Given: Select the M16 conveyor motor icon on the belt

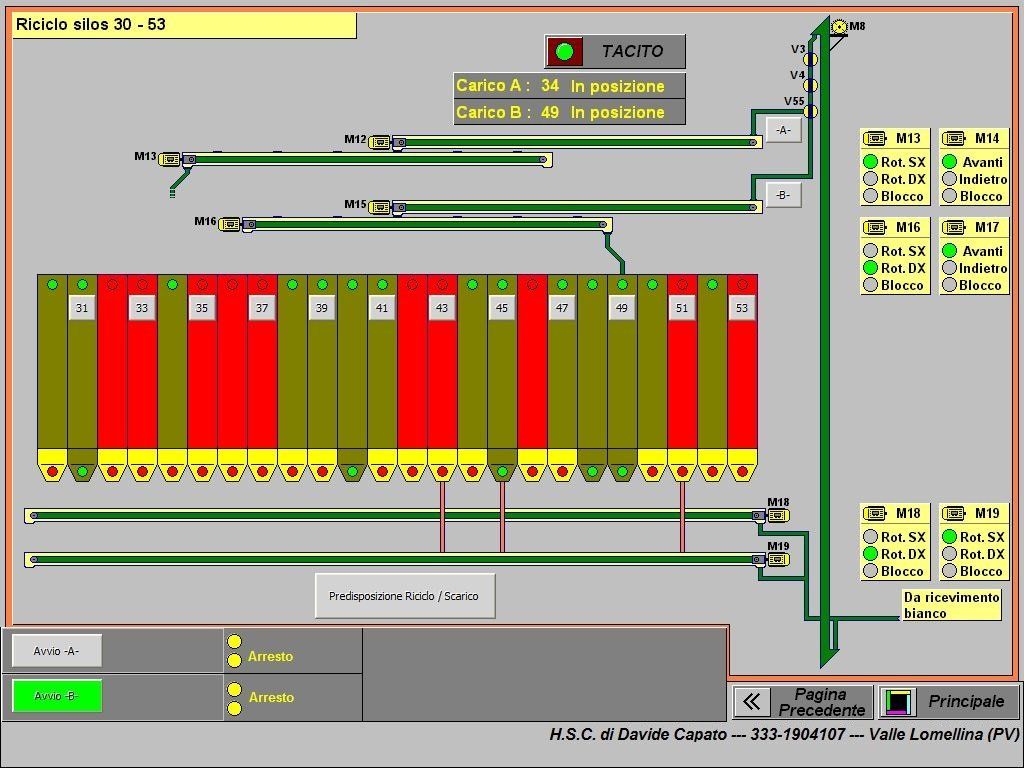Looking at the screenshot, I should tap(230, 225).
